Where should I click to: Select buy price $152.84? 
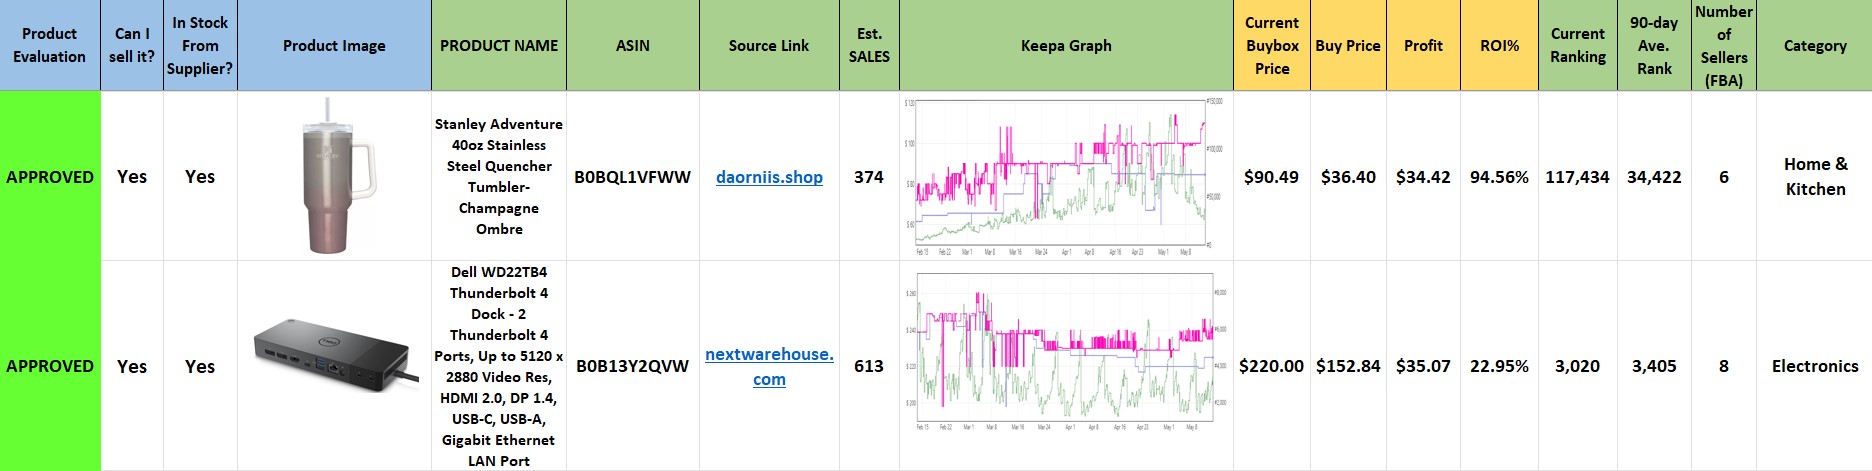click(x=1348, y=366)
